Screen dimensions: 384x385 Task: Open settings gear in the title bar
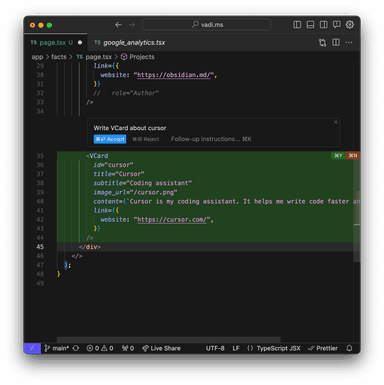350,25
